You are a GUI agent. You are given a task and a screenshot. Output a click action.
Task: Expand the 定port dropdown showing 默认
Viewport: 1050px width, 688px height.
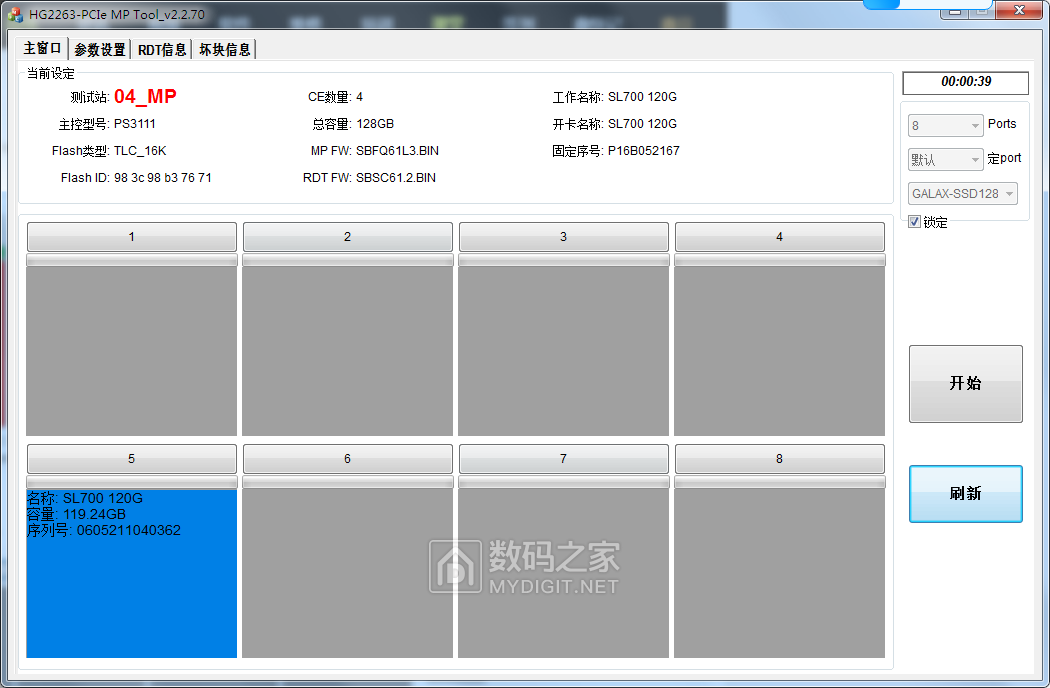pyautogui.click(x=946, y=159)
